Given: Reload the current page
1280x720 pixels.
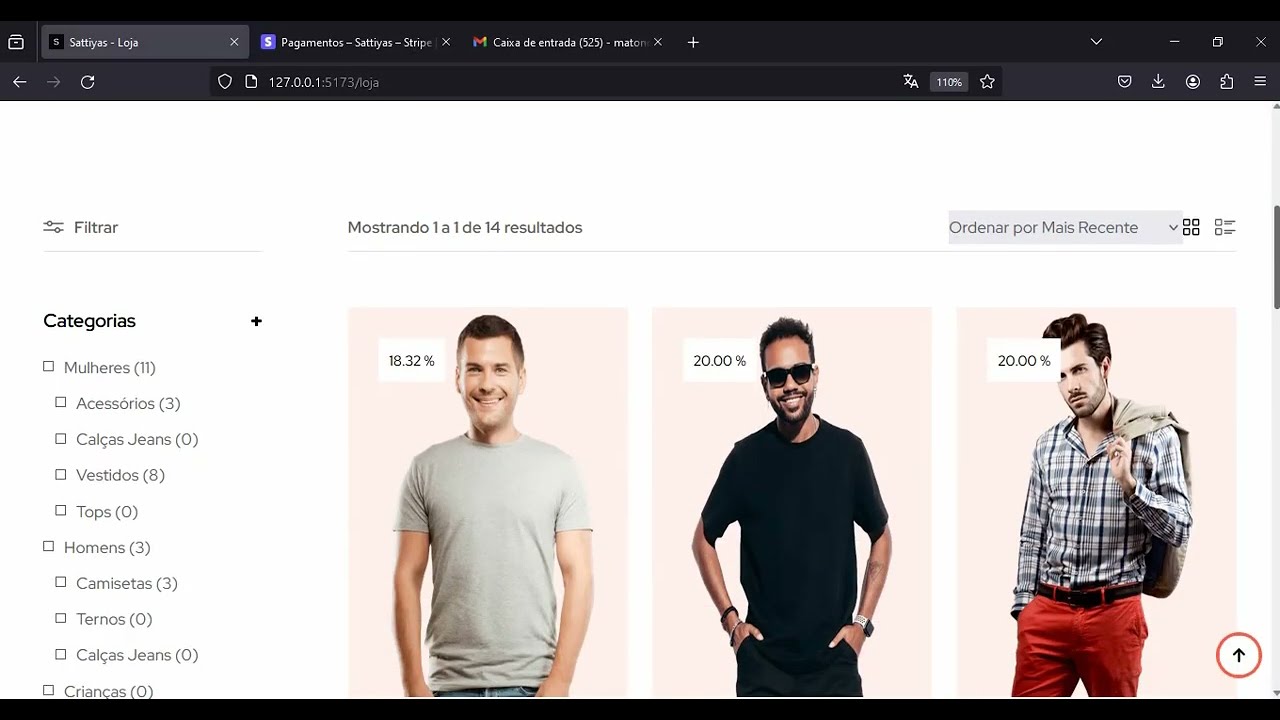Looking at the screenshot, I should pos(87,82).
